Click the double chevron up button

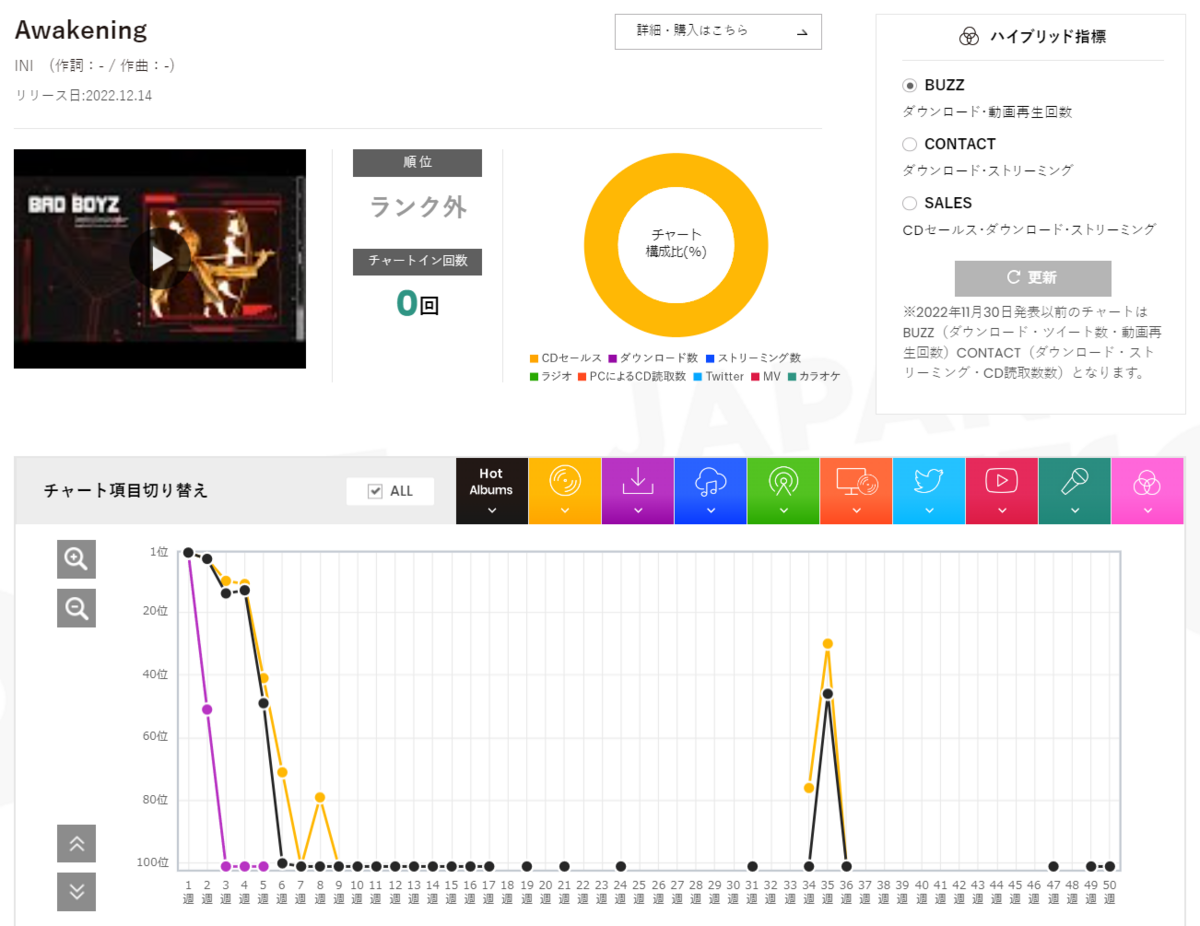click(x=76, y=844)
